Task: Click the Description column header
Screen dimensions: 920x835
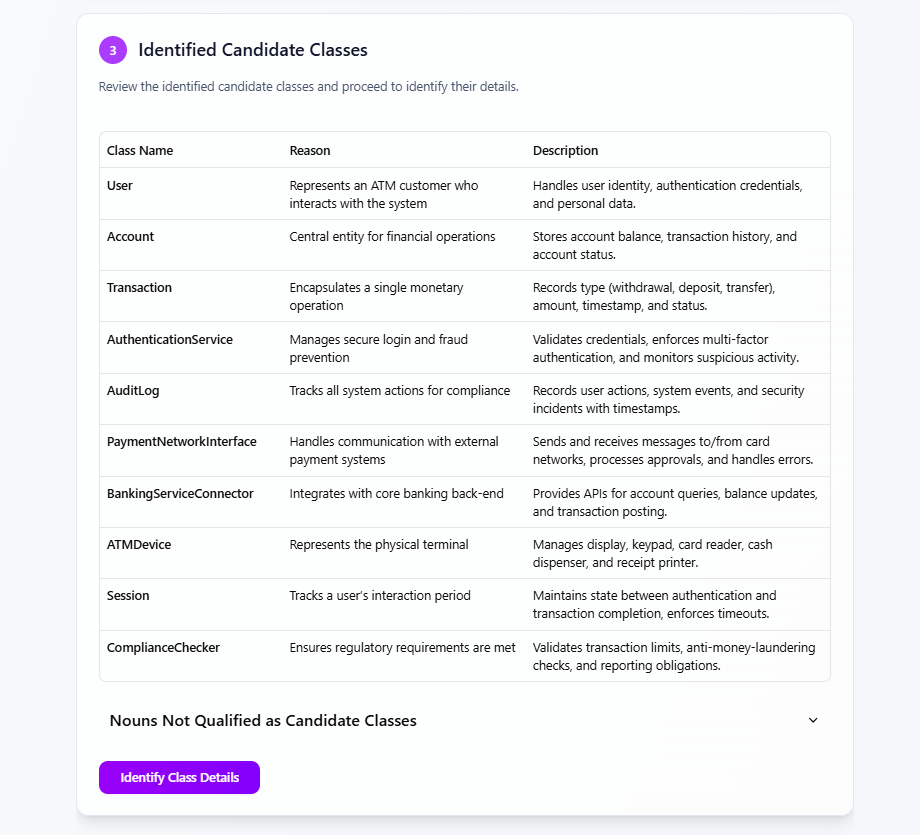Action: click(x=565, y=150)
